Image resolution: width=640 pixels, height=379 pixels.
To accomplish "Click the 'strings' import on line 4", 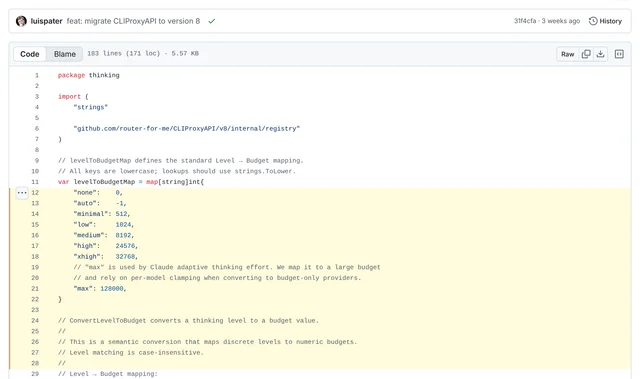I will [x=91, y=107].
